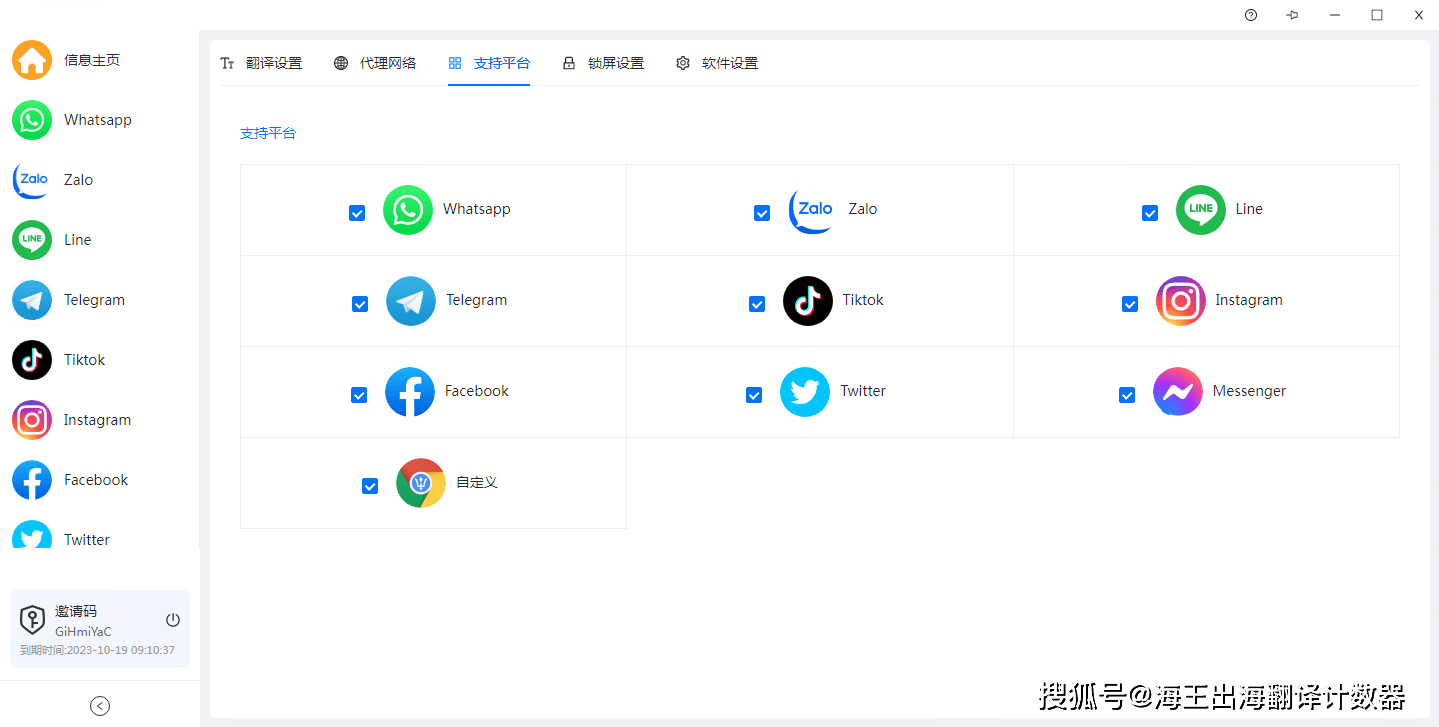Viewport: 1439px width, 727px height.
Task: Open Whatsapp icon in the sidebar
Action: tap(32, 120)
